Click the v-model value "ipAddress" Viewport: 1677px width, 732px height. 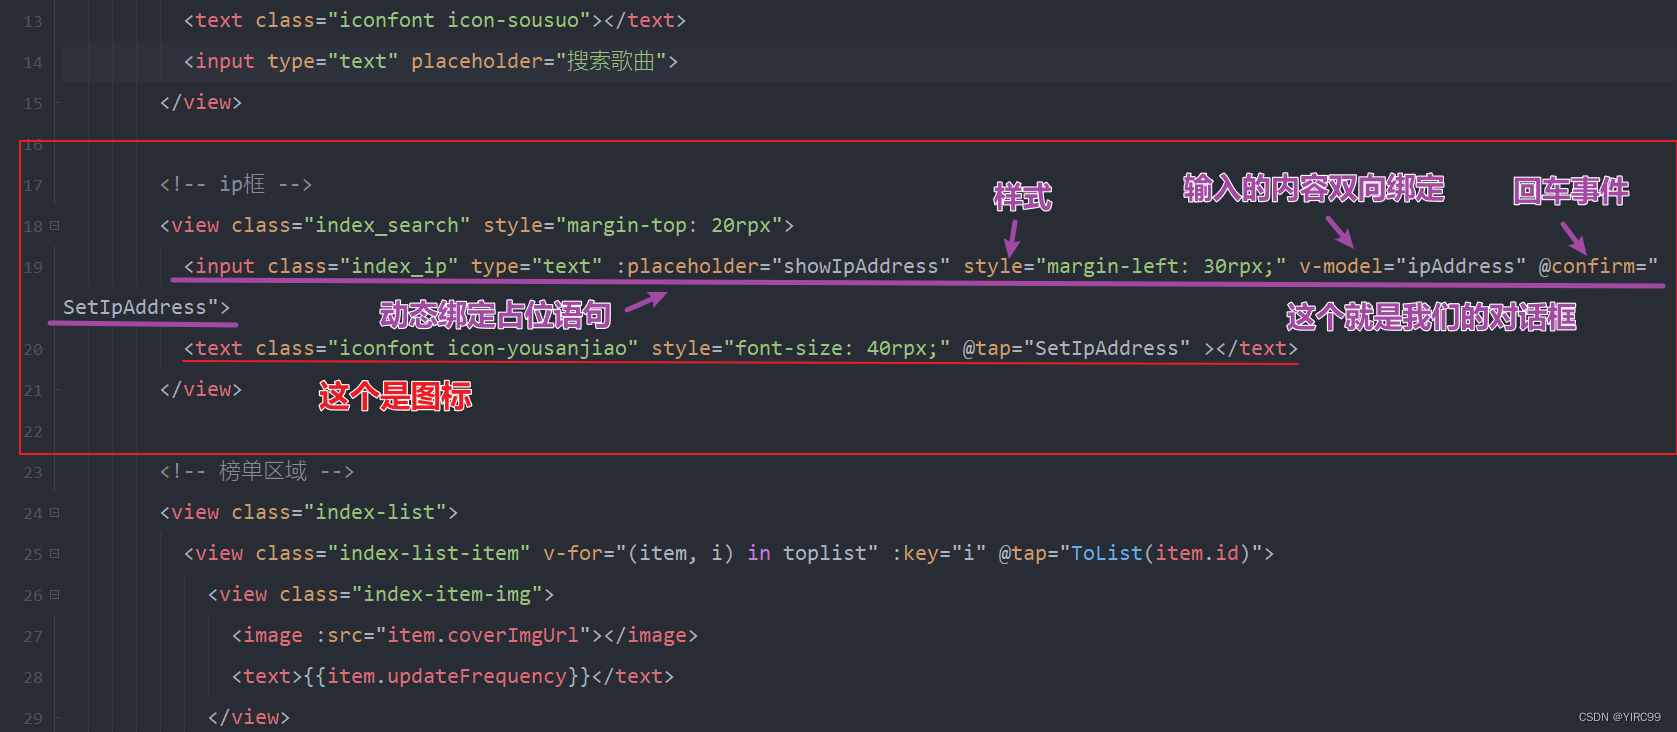tap(1461, 266)
